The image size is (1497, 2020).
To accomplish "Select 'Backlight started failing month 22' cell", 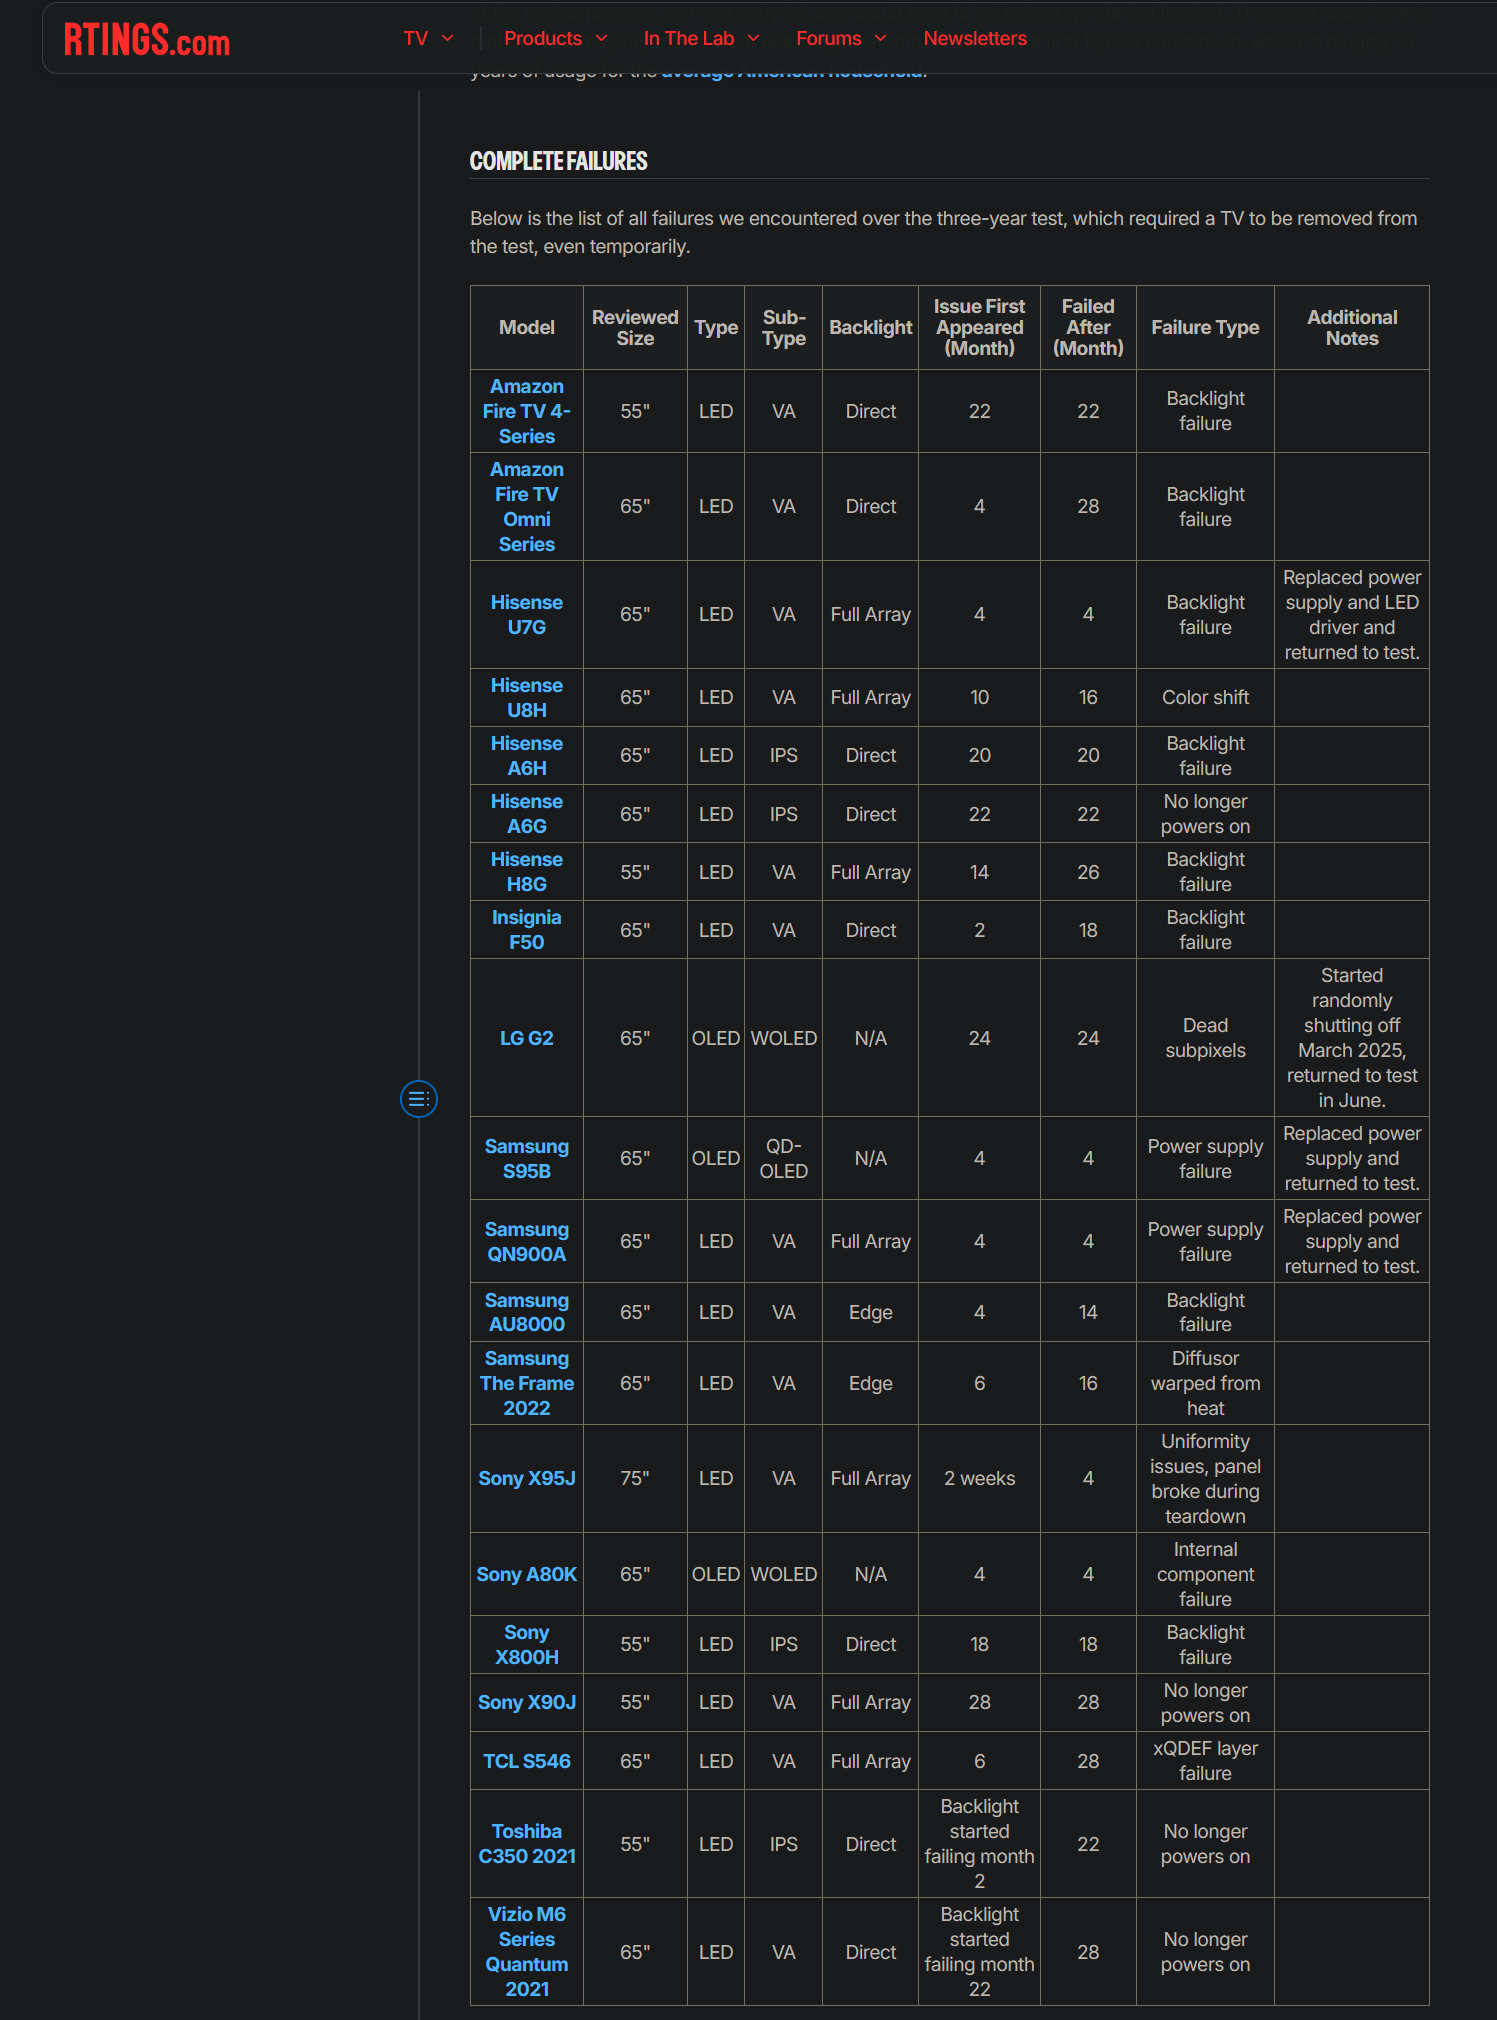I will [x=980, y=1952].
